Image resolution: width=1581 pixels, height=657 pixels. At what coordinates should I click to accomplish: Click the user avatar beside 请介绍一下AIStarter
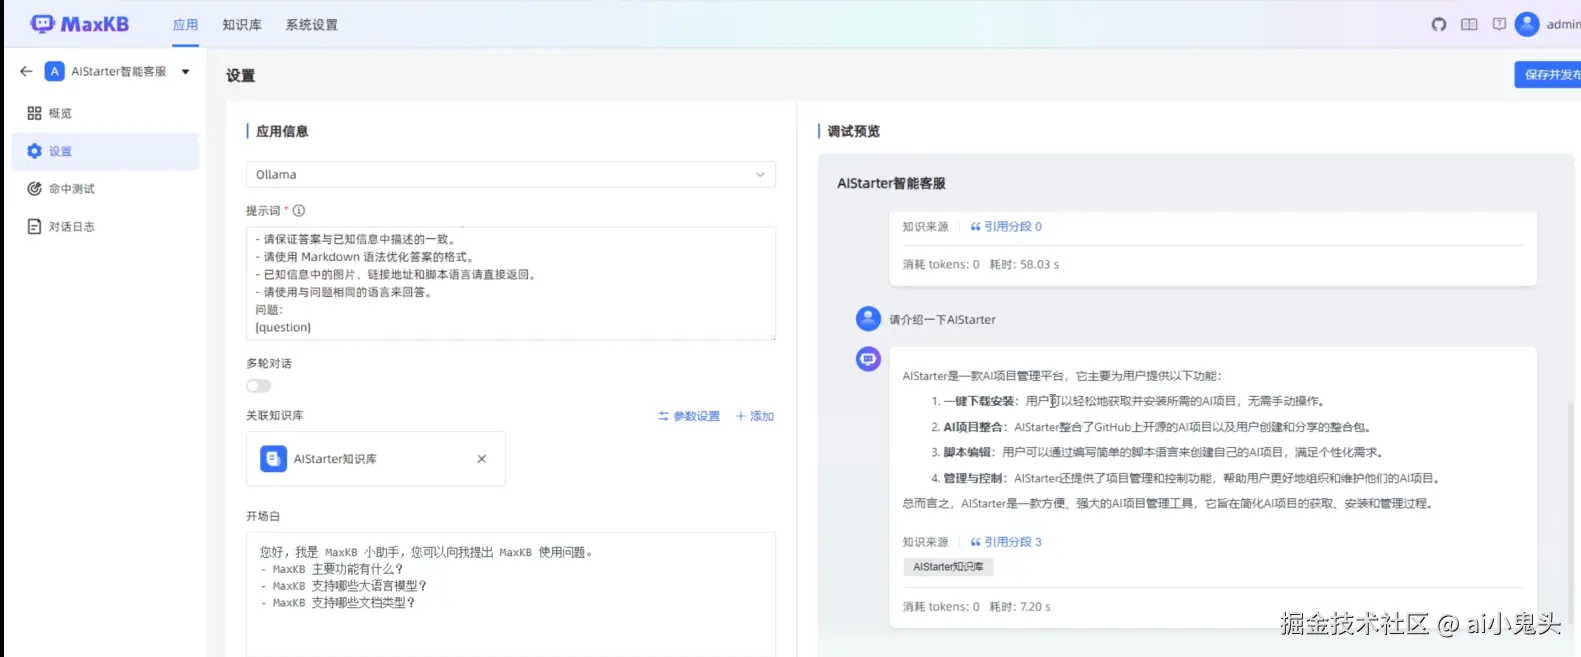868,319
